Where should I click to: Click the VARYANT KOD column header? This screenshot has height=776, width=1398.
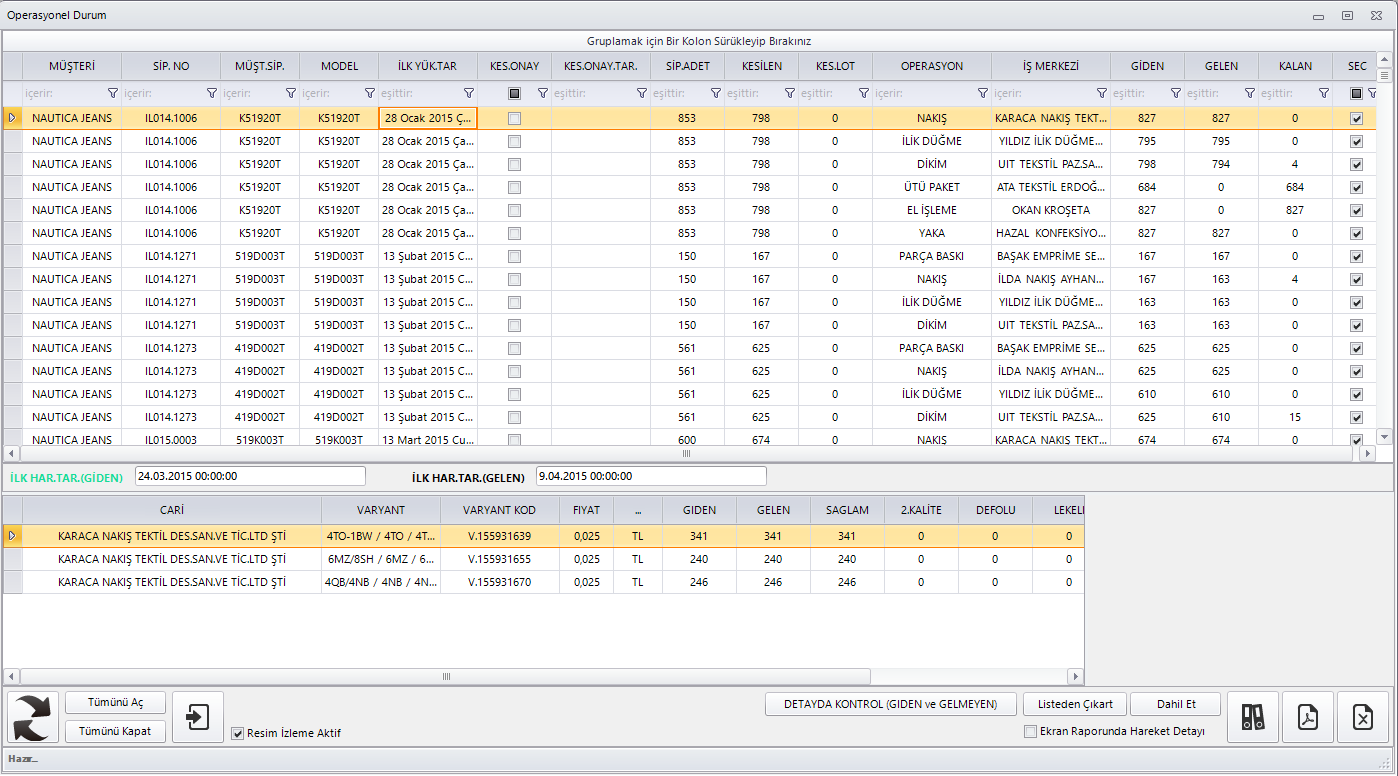coord(499,510)
